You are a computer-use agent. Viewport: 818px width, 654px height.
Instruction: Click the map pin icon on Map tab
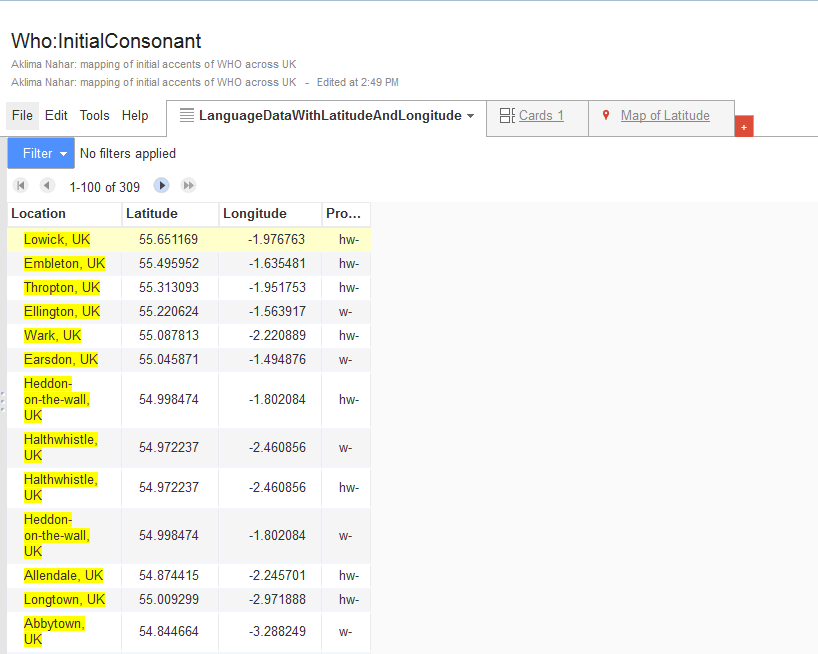point(606,116)
